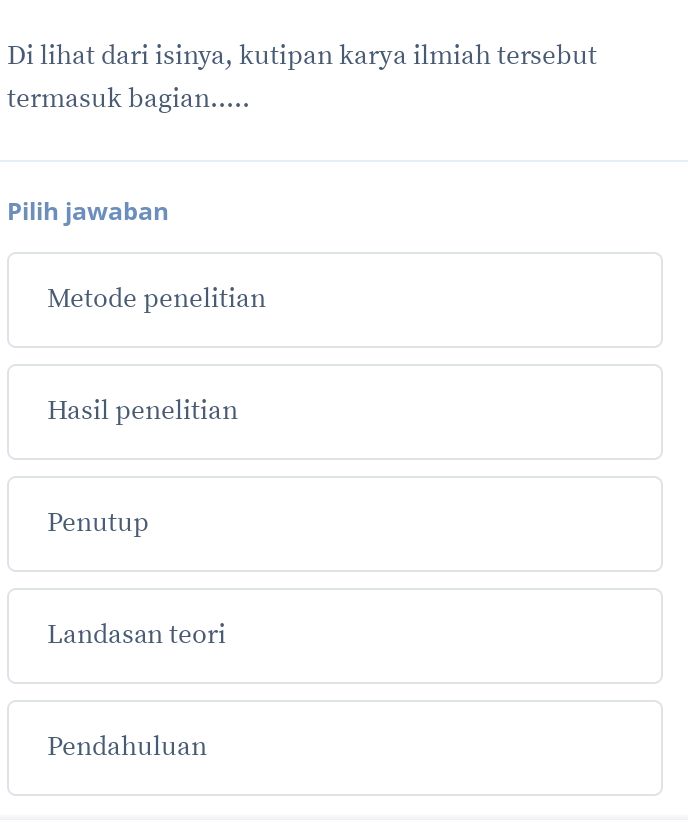Screen dimensions: 688x825
Task: Select the answer "Metode penelitian"
Action: (x=335, y=299)
